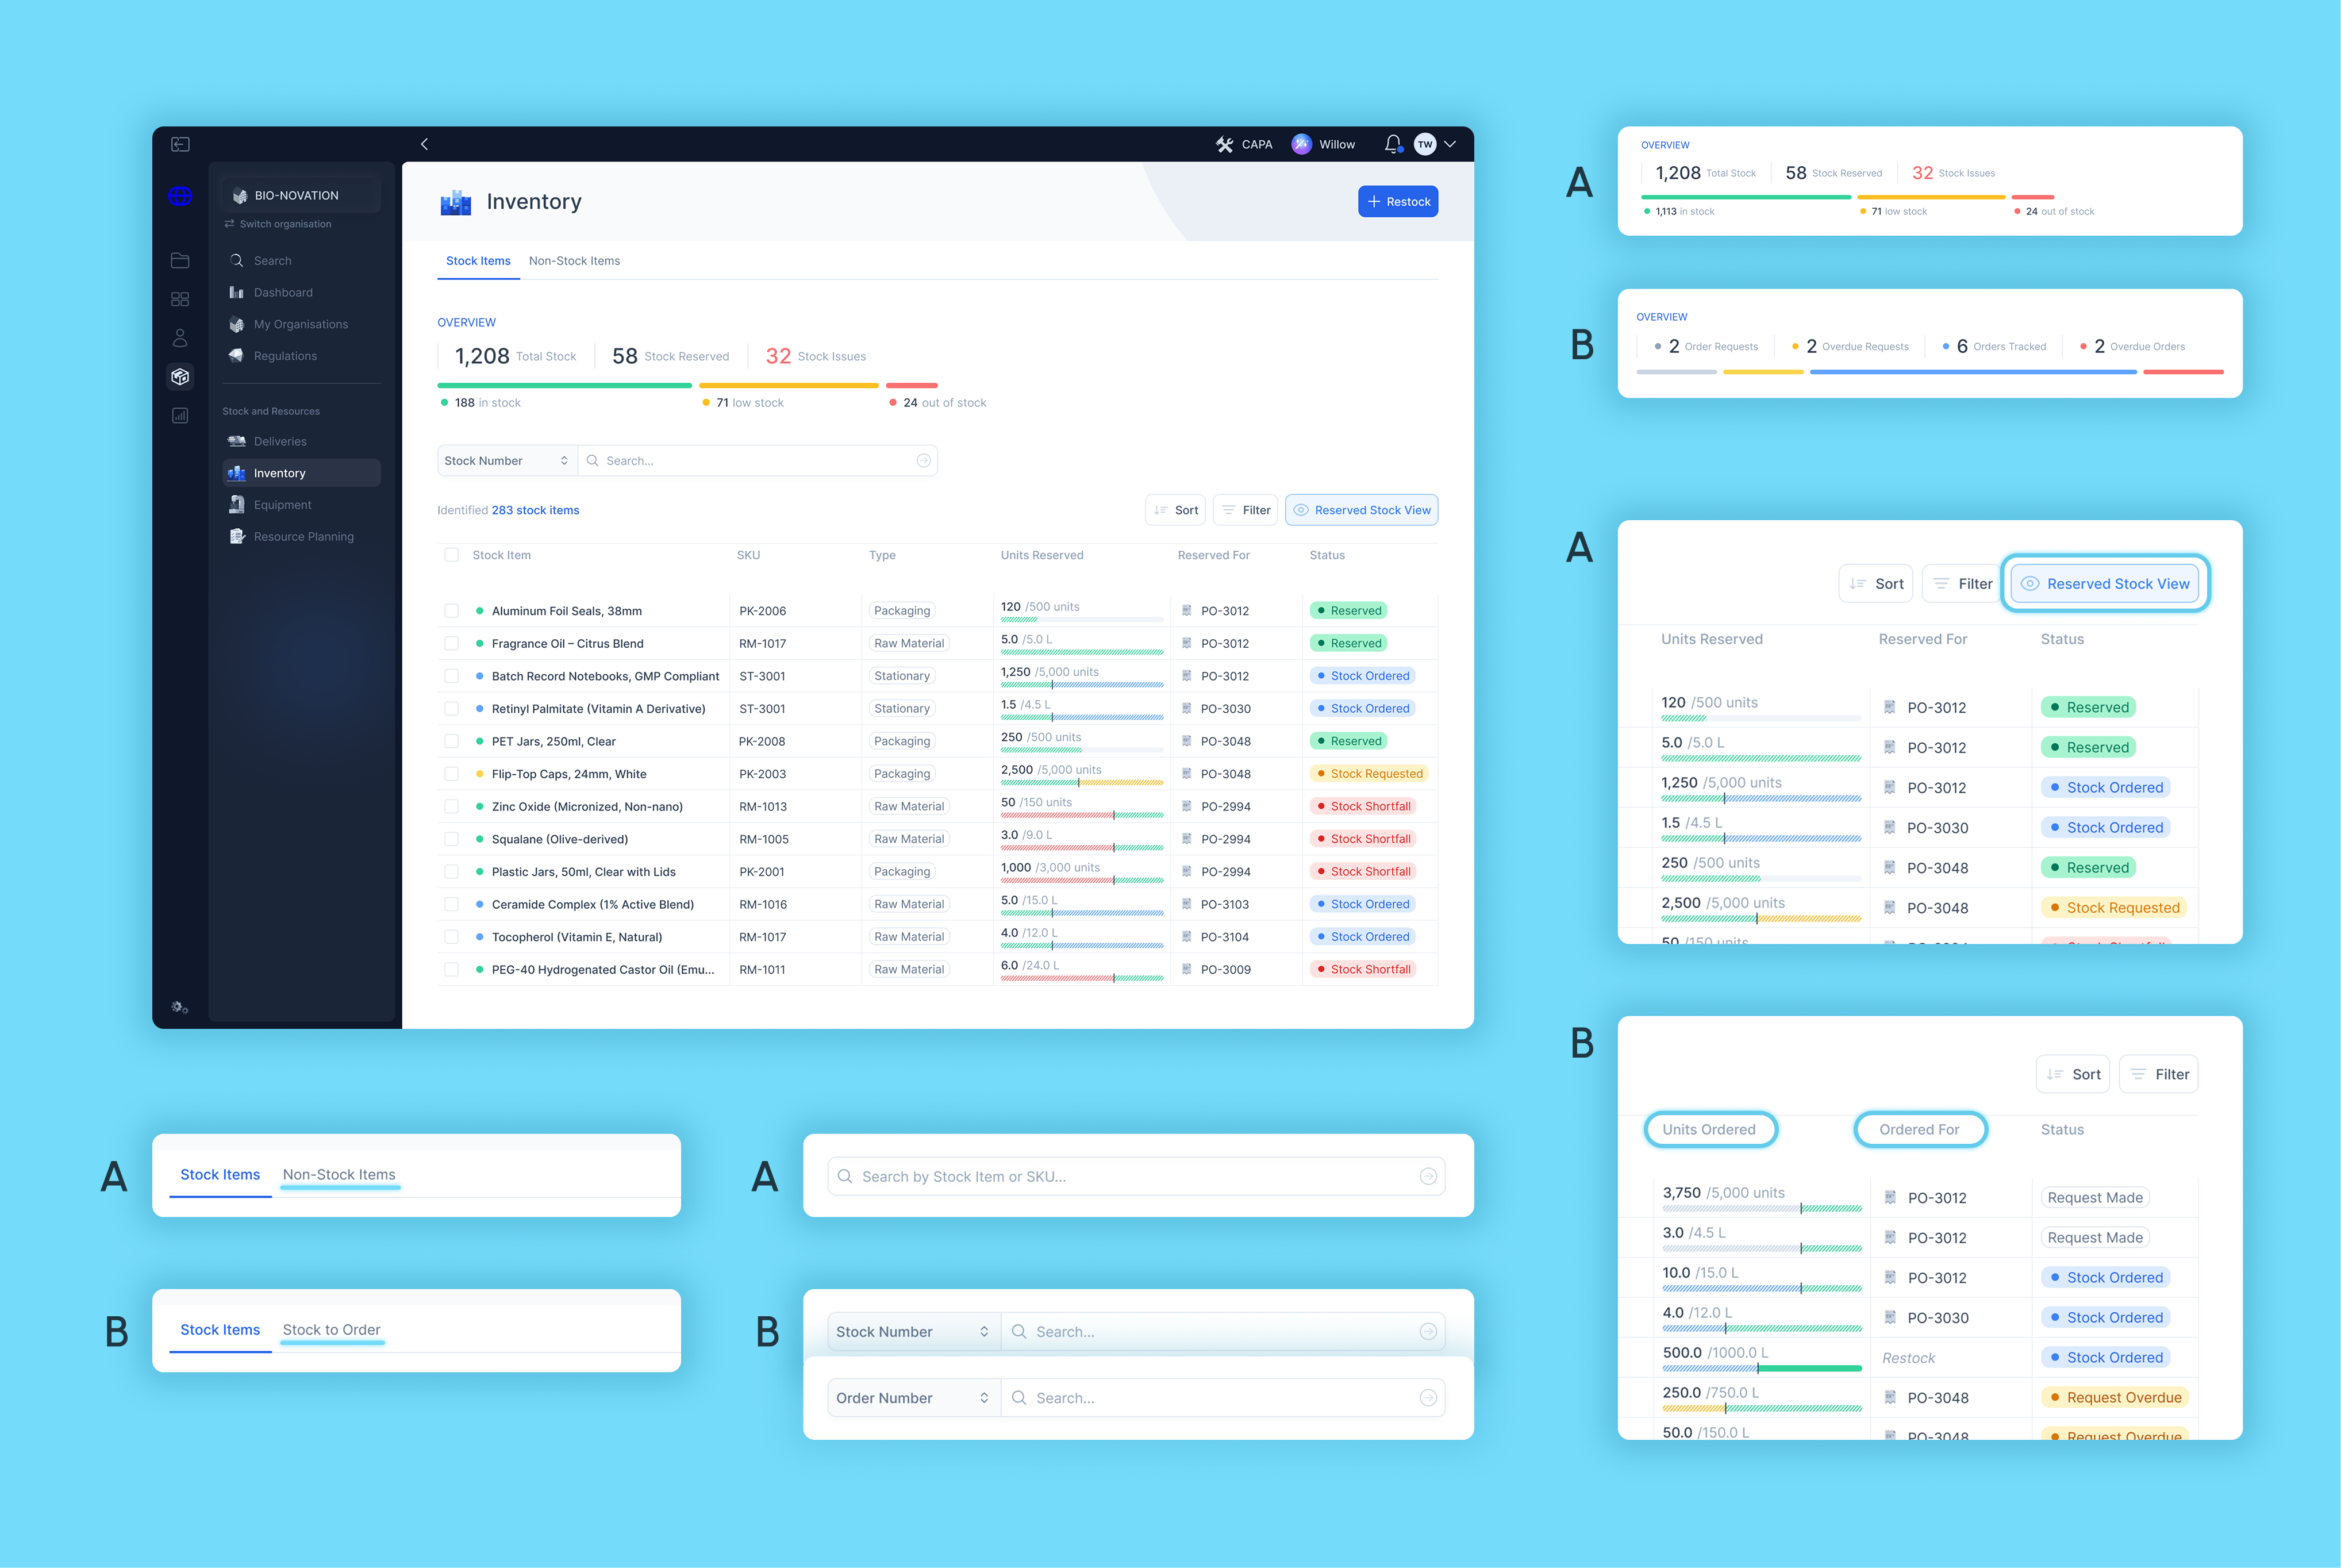Click the Search by Stock Item or SKU field
This screenshot has height=1568, width=2341.
point(1136,1177)
